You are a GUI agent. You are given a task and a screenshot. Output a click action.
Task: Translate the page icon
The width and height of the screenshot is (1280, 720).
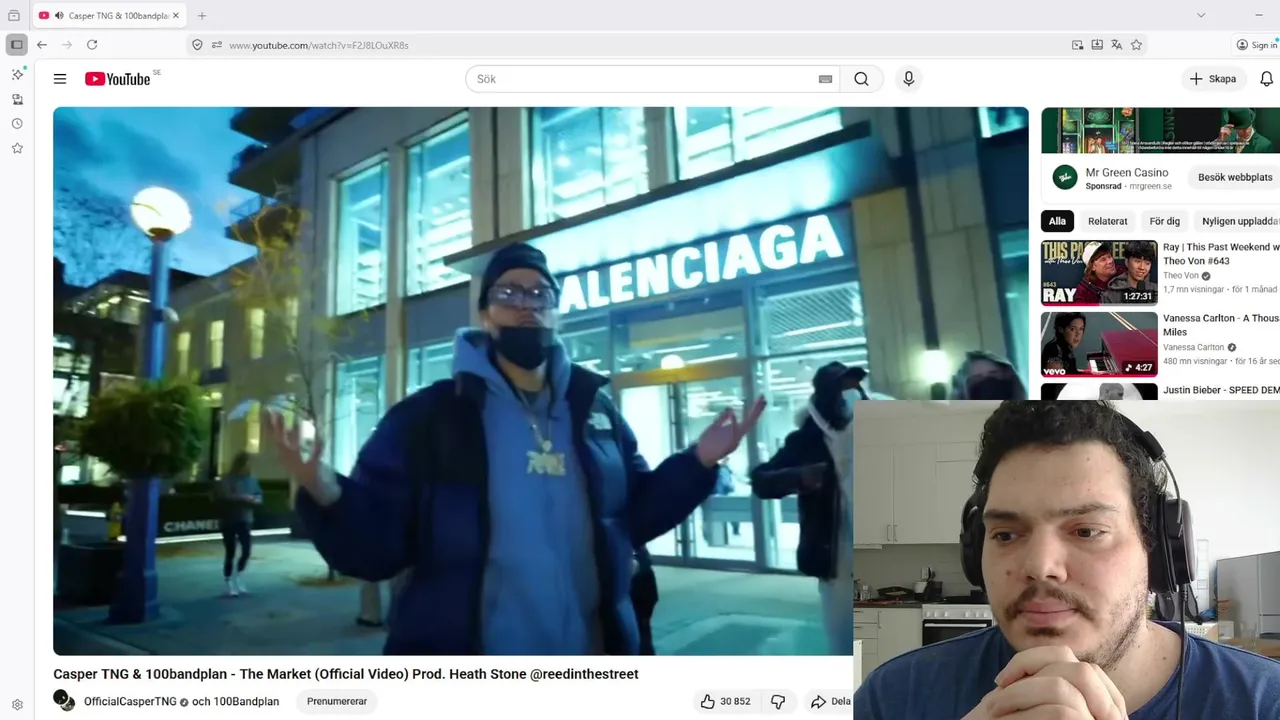point(1117,45)
